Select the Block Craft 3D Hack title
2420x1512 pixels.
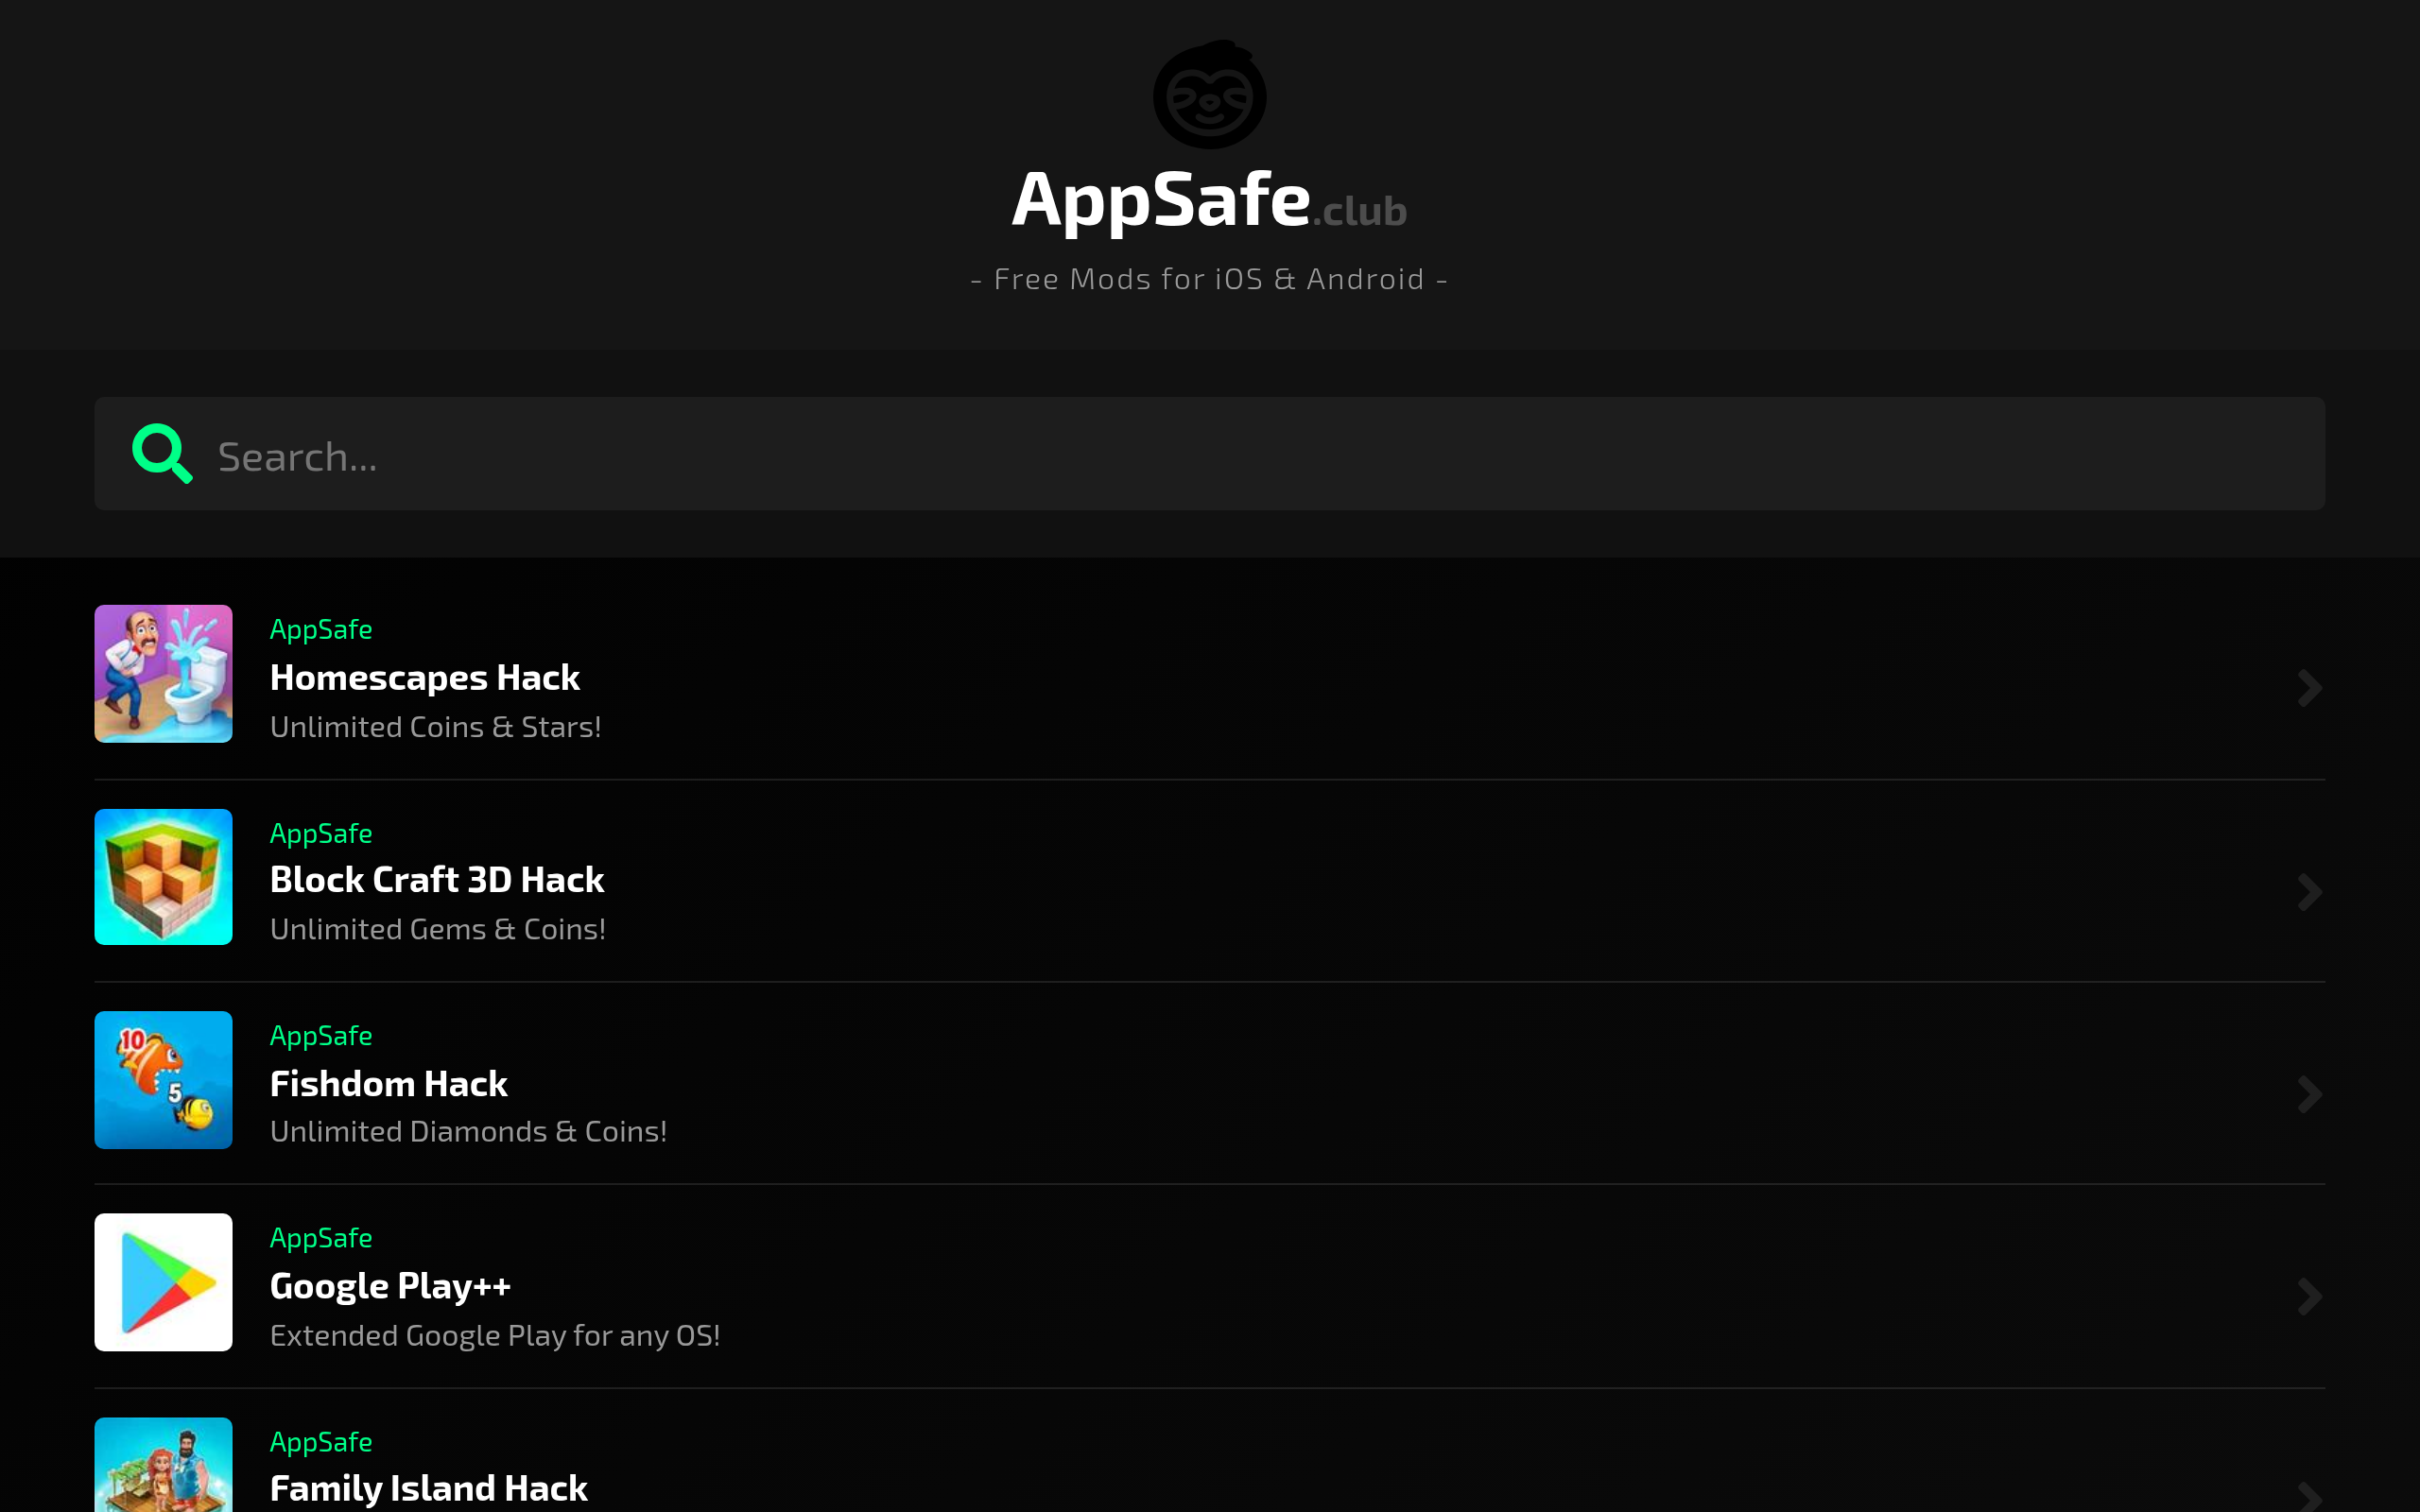[437, 879]
